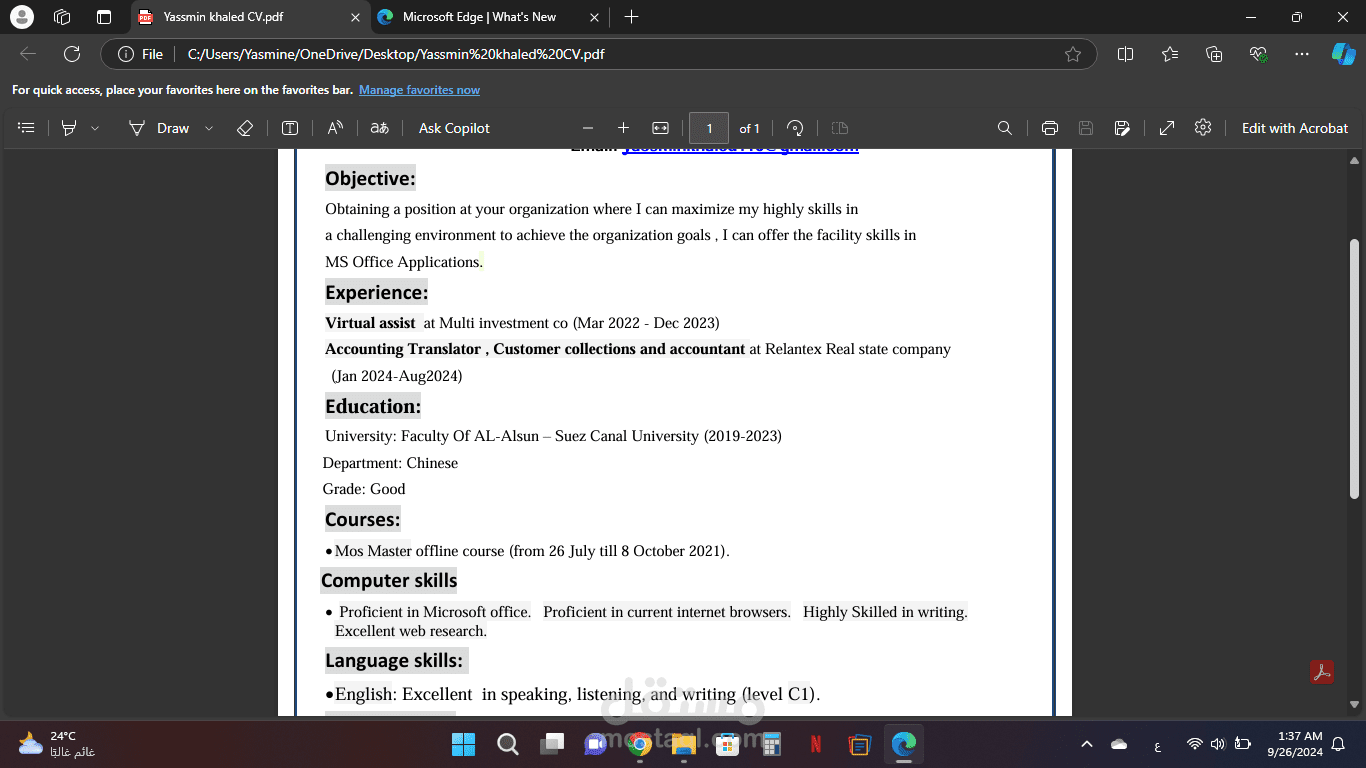
Task: Rotate the PDF page
Action: (x=795, y=128)
